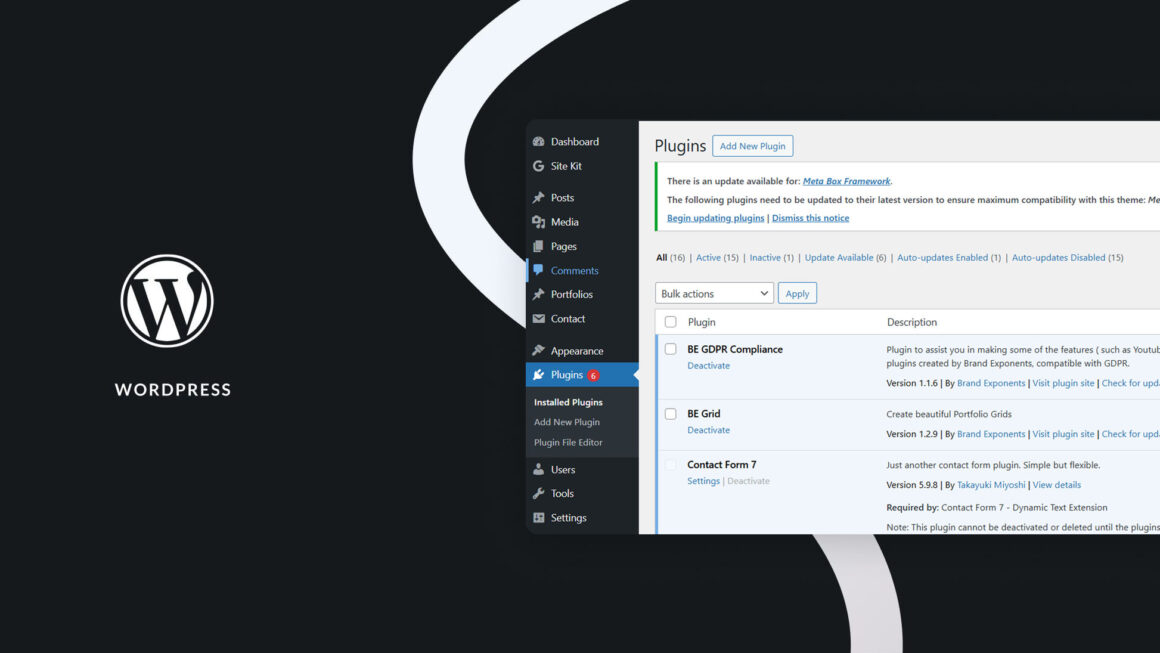Open Plugin File Editor submenu item

568,442
